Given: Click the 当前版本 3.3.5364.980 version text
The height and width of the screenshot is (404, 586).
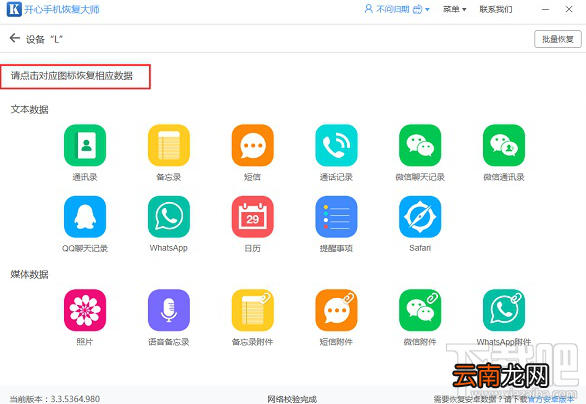Looking at the screenshot, I should tap(55, 399).
